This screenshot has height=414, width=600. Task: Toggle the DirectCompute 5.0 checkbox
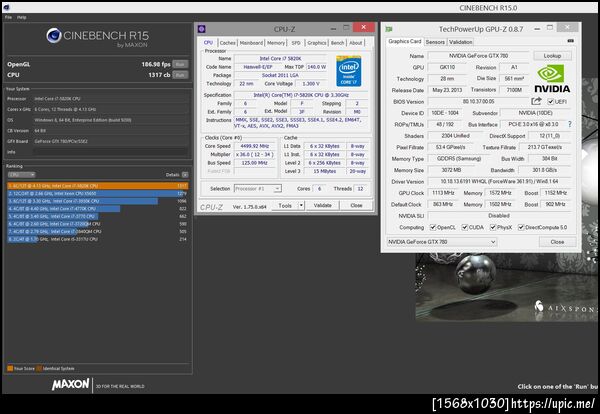tap(521, 227)
